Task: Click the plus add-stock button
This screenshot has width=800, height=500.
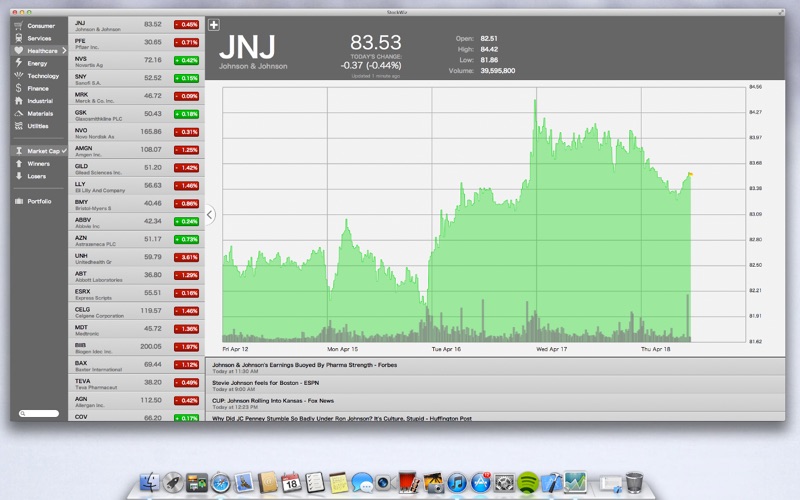Action: [x=214, y=24]
